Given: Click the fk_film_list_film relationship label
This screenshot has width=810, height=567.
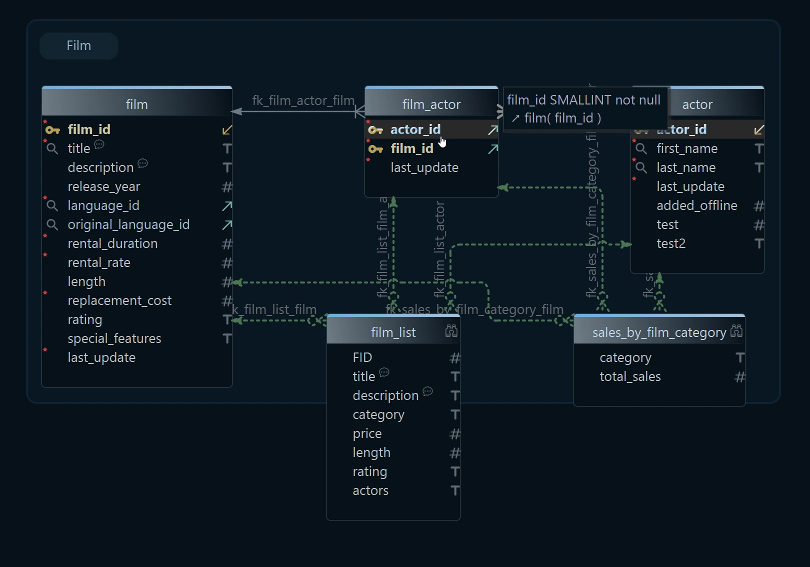Looking at the screenshot, I should coord(274,310).
